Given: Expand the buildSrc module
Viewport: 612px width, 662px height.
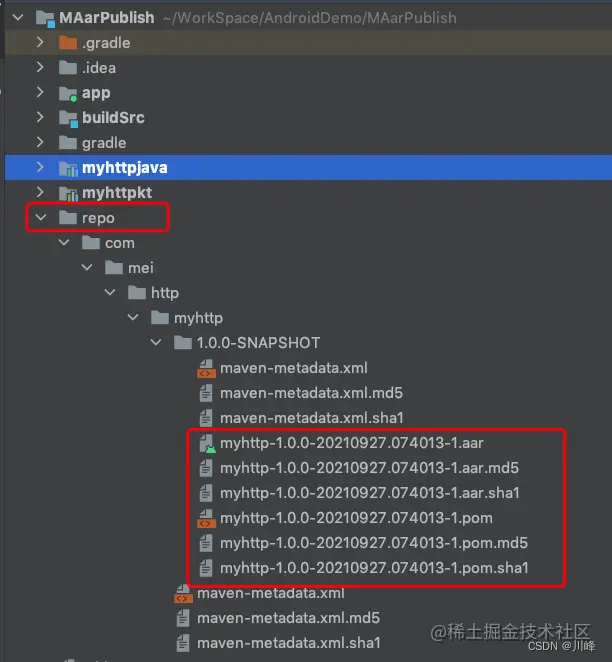Looking at the screenshot, I should pyautogui.click(x=40, y=117).
